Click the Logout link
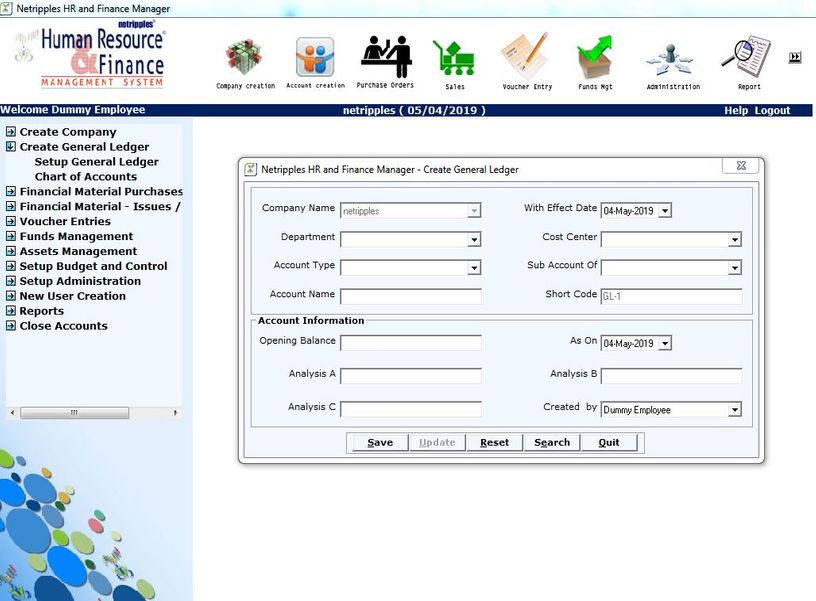 point(772,110)
